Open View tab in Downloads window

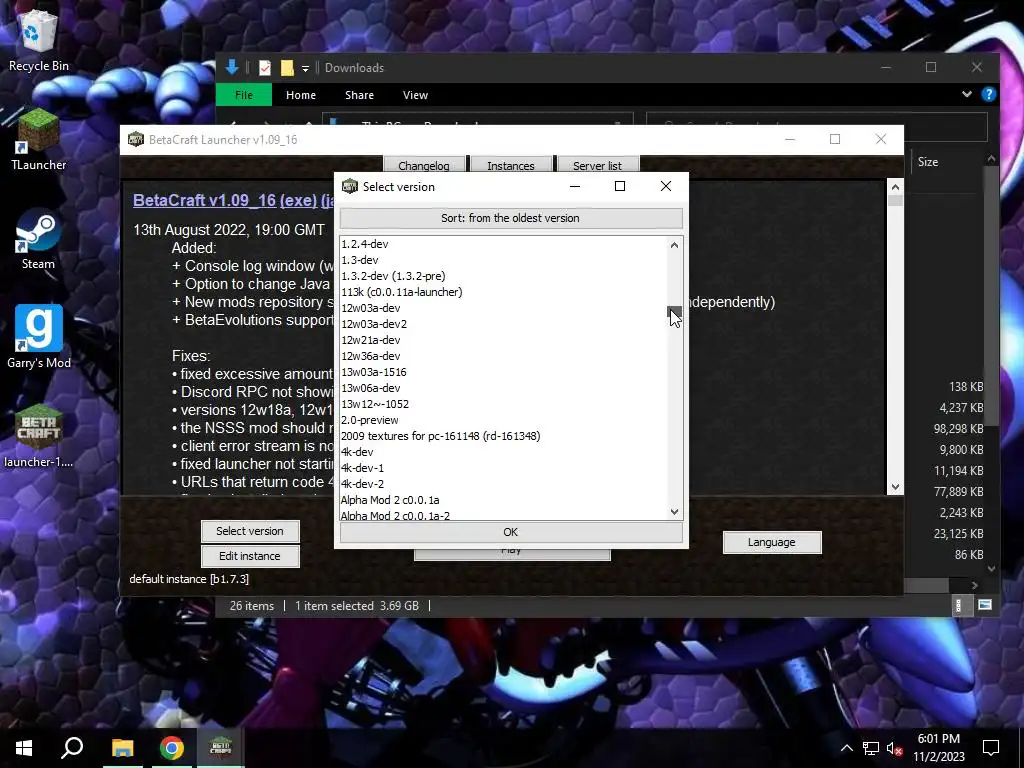pos(415,95)
